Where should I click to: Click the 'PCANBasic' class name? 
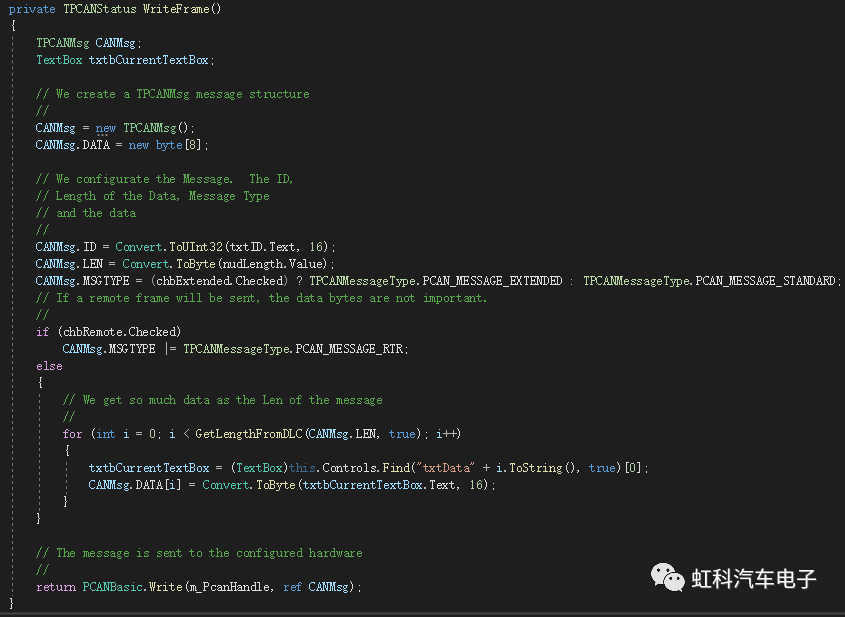(x=113, y=587)
